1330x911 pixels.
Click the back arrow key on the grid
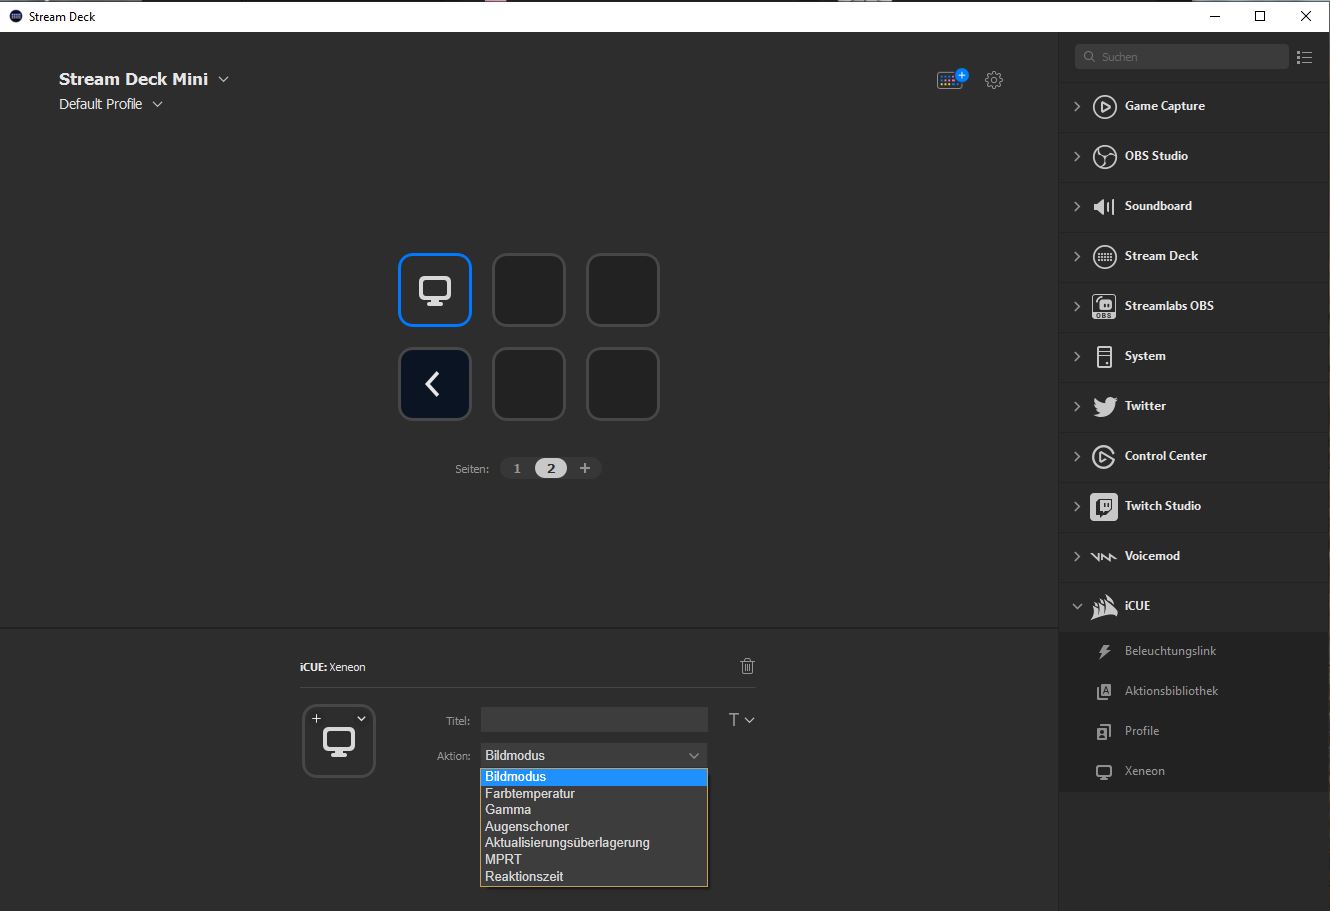click(x=435, y=384)
